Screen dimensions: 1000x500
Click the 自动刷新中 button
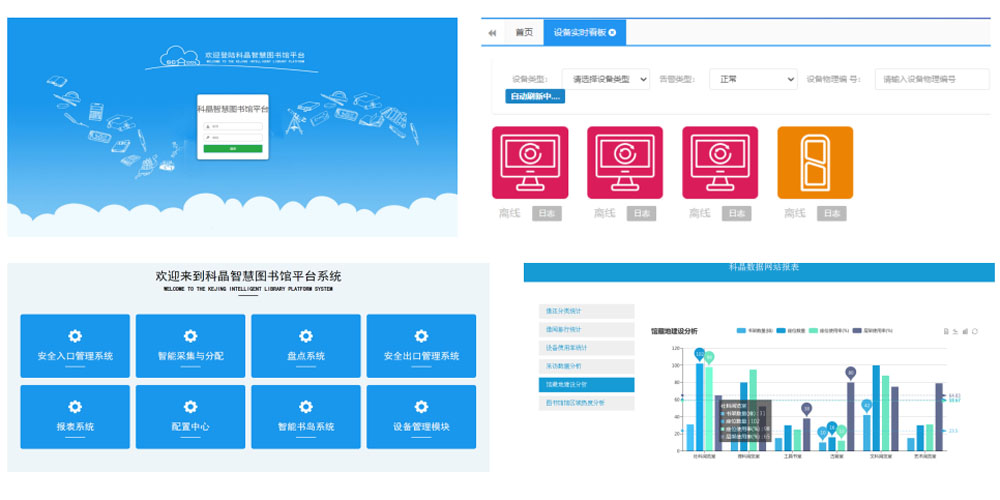[x=536, y=97]
